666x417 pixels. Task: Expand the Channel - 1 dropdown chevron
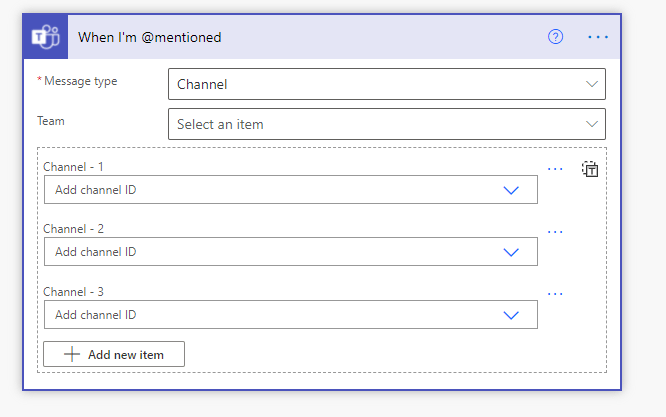511,190
